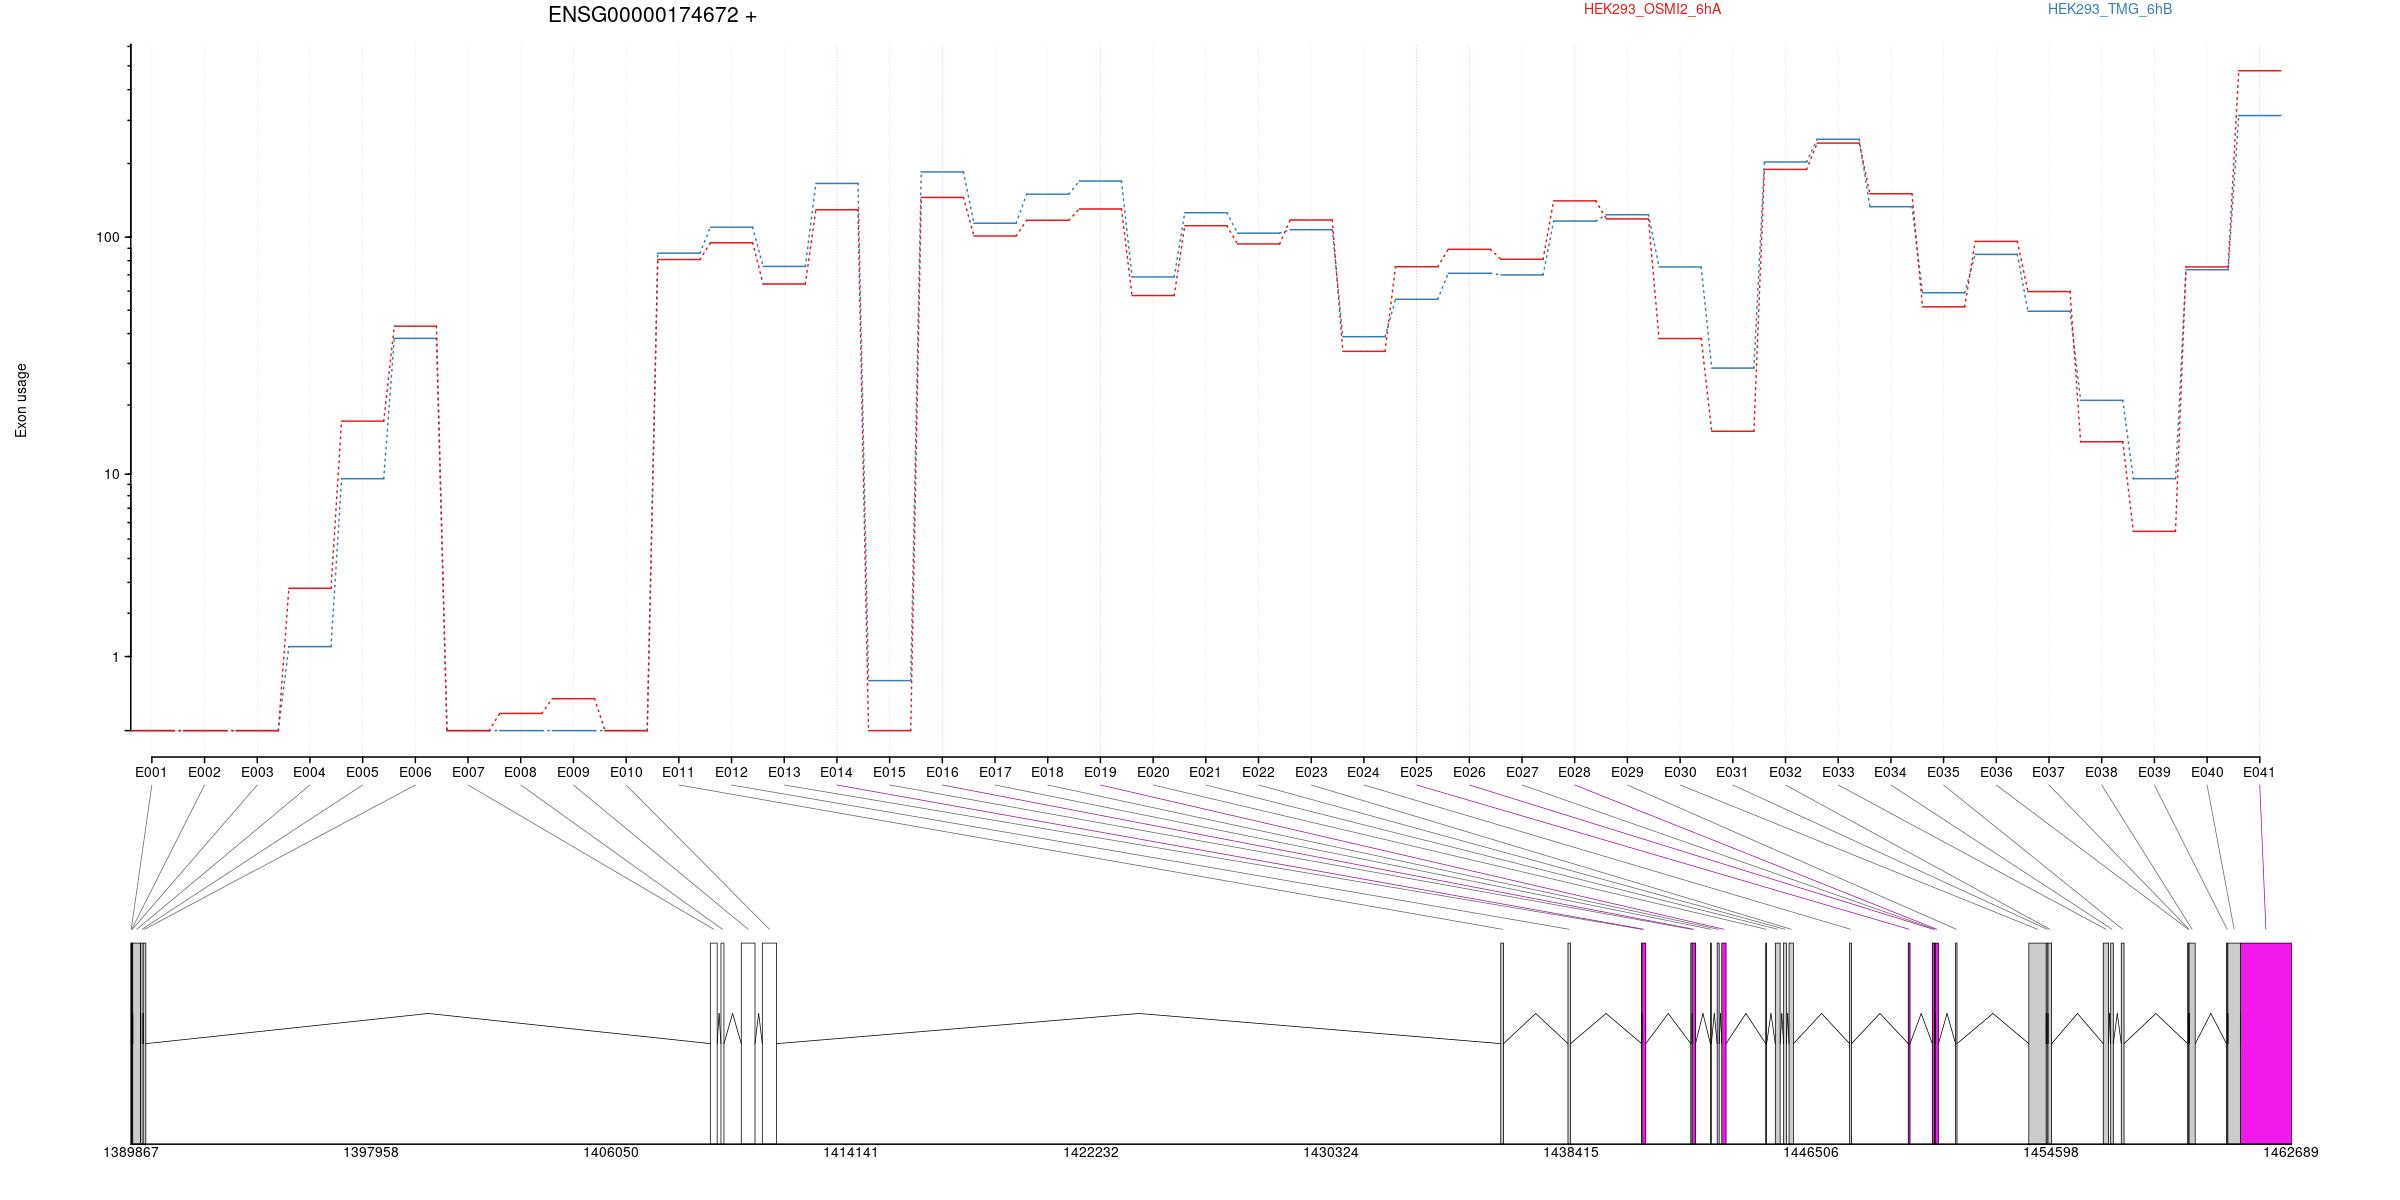This screenshot has height=1200, width=2400.
Task: Click exon label E028
Action: [x=1574, y=772]
